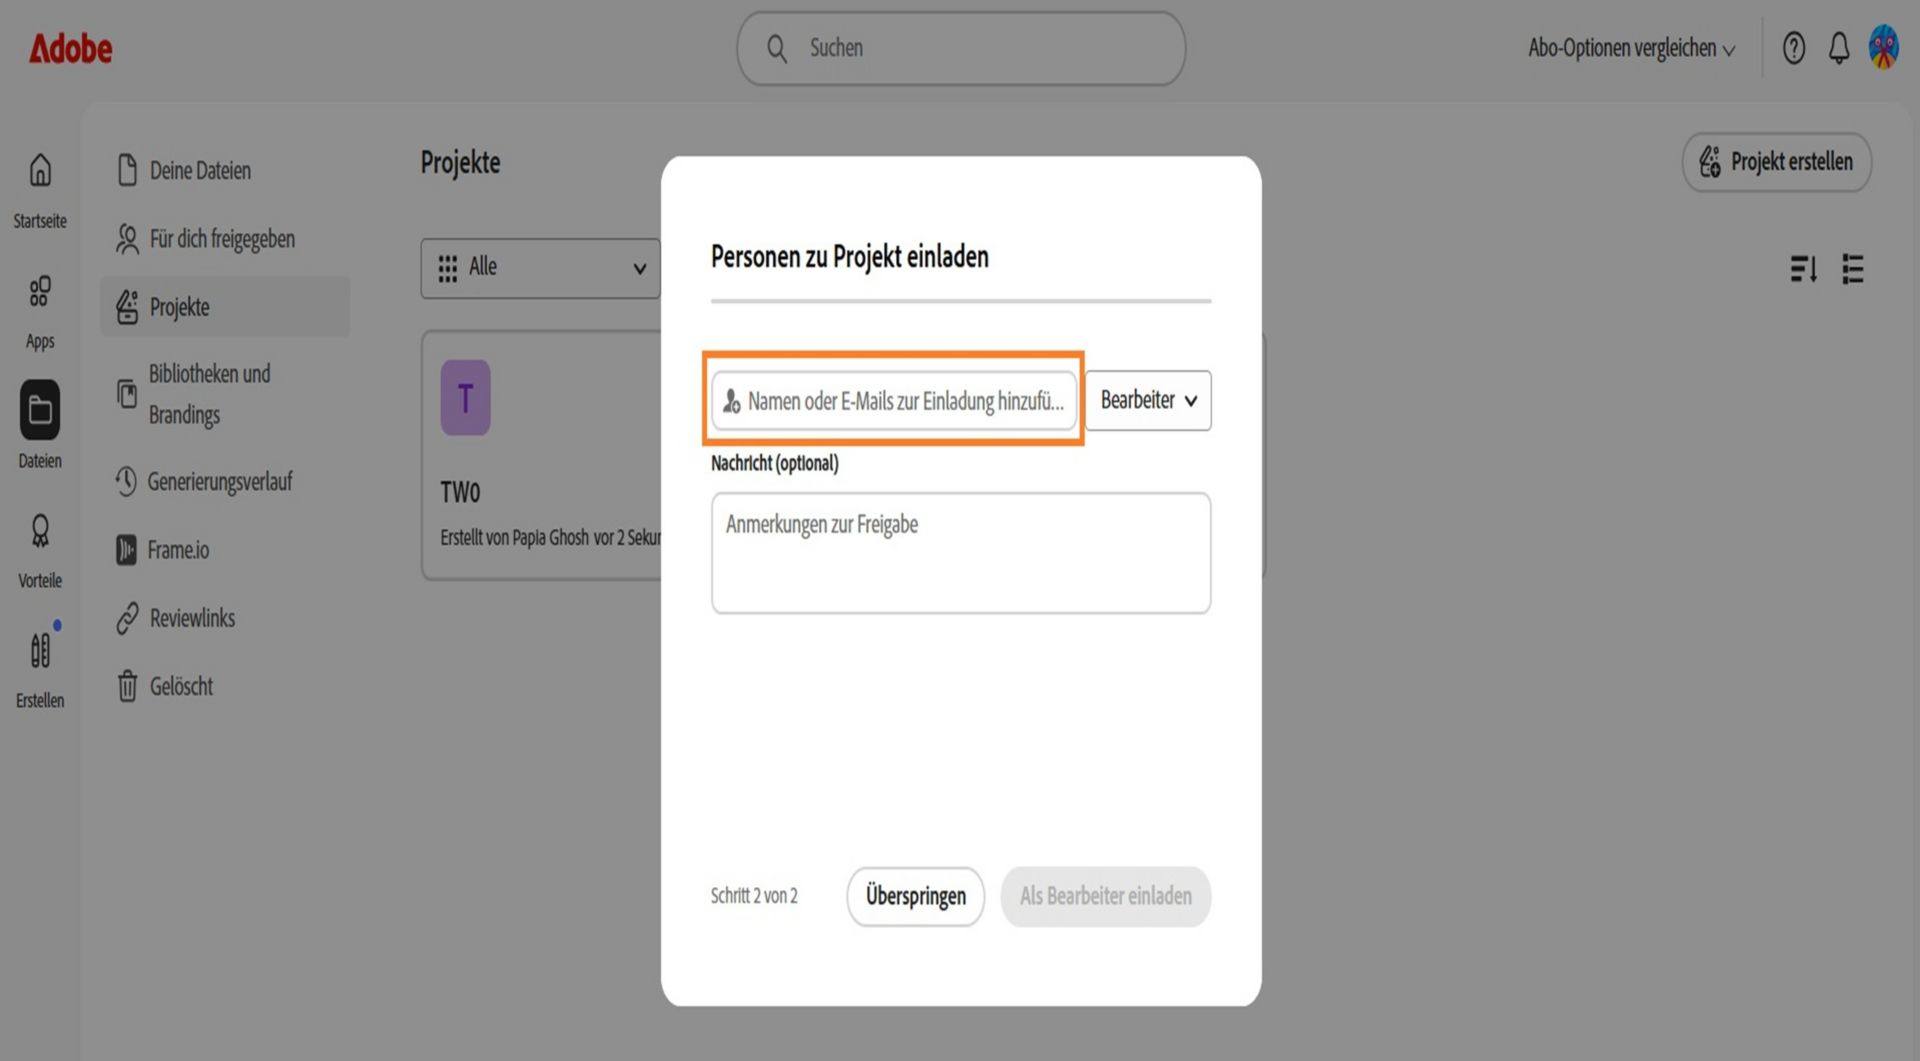Expand the Bearbeiter role dropdown
This screenshot has width=1920, height=1061.
pos(1148,400)
